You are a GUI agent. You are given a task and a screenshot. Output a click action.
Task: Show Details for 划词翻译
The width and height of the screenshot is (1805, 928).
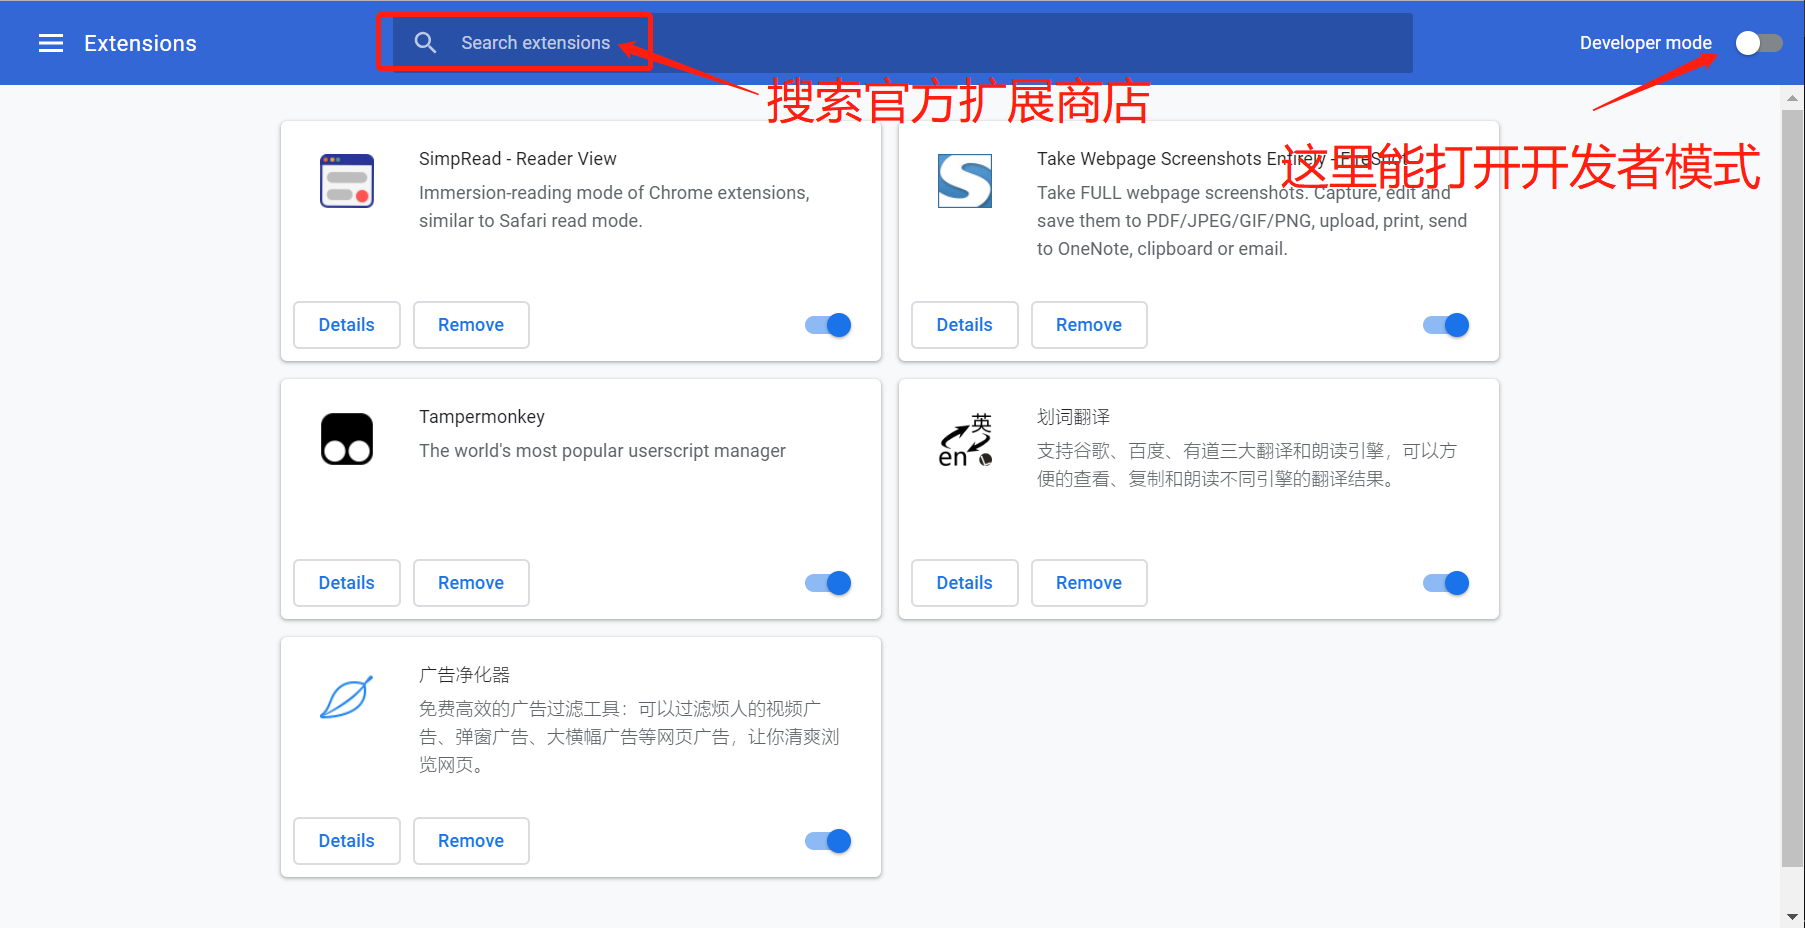(965, 583)
